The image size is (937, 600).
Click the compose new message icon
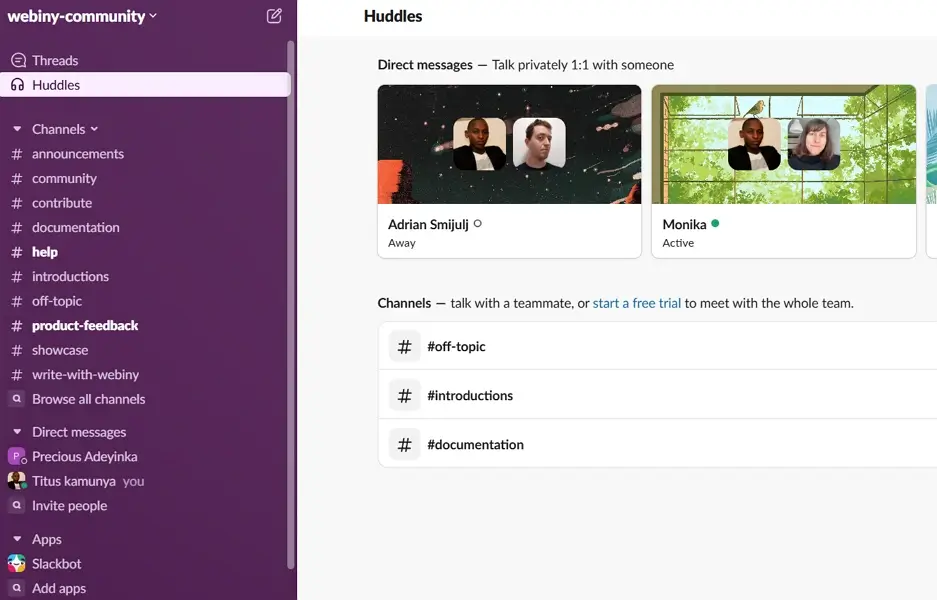click(274, 16)
